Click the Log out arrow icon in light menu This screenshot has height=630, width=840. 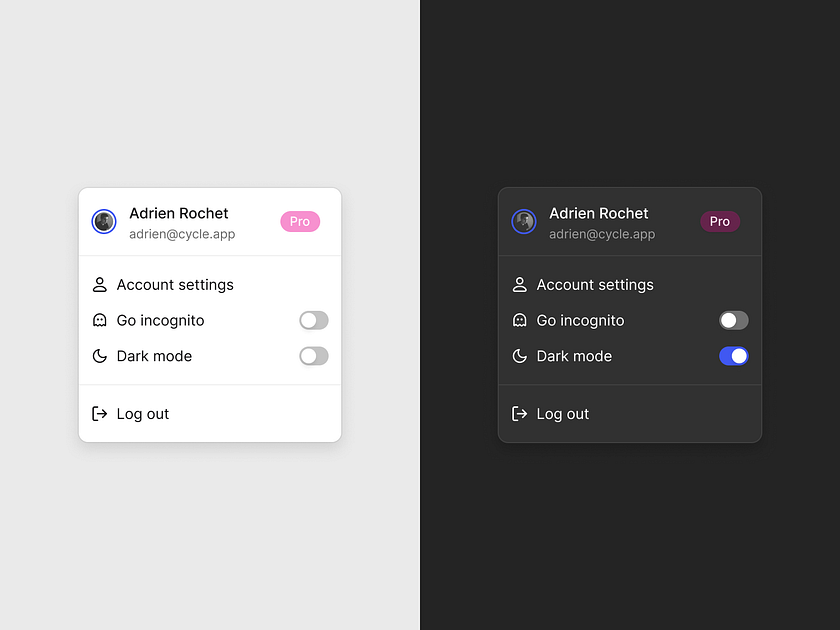pyautogui.click(x=100, y=413)
